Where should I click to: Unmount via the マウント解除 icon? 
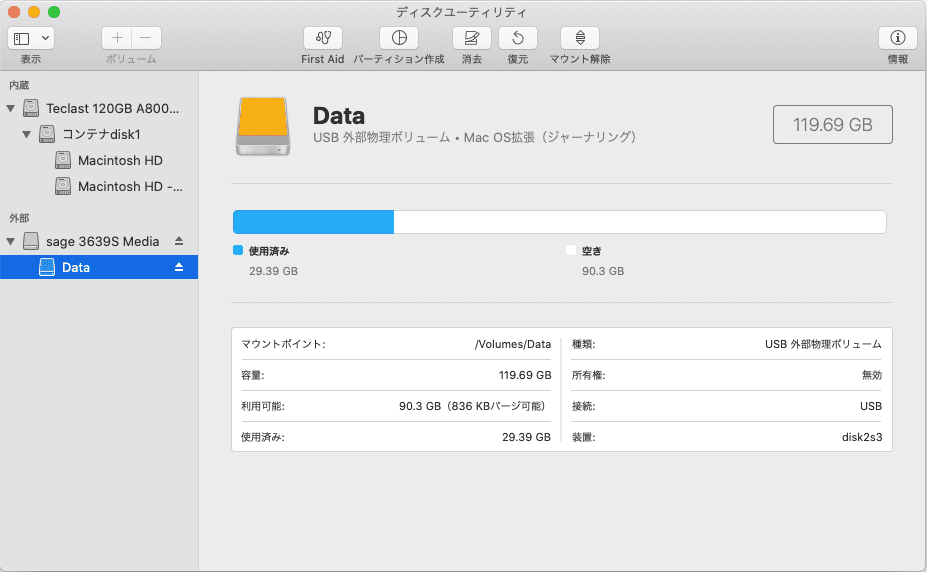[580, 38]
